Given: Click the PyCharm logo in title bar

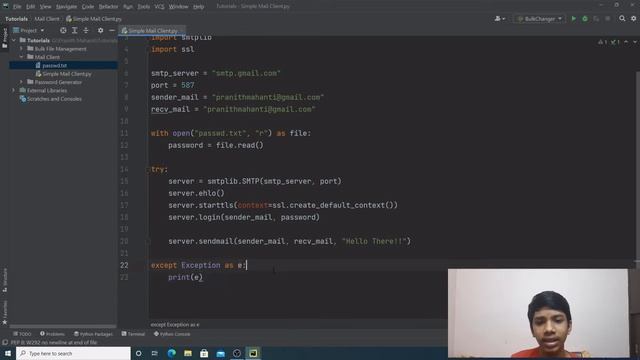Looking at the screenshot, I should pyautogui.click(x=6, y=6).
